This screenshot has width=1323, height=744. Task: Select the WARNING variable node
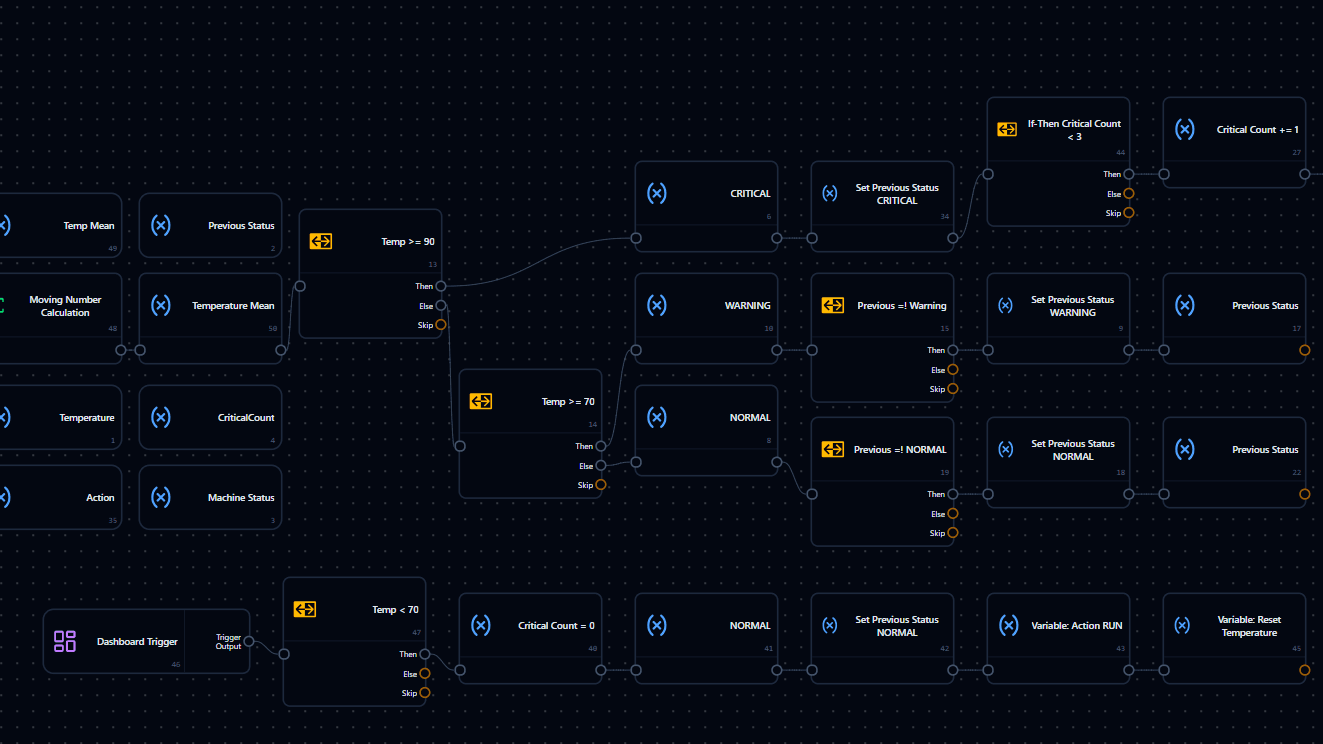[706, 318]
